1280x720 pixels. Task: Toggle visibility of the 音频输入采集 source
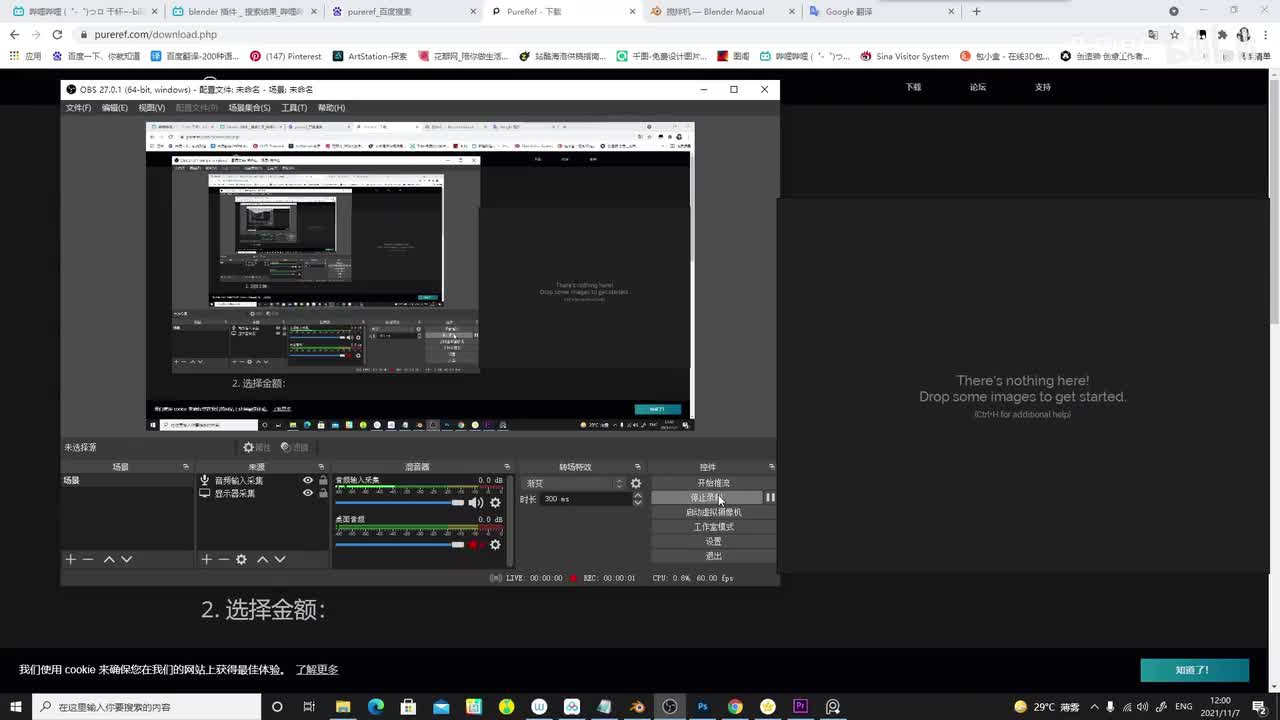[x=308, y=481]
